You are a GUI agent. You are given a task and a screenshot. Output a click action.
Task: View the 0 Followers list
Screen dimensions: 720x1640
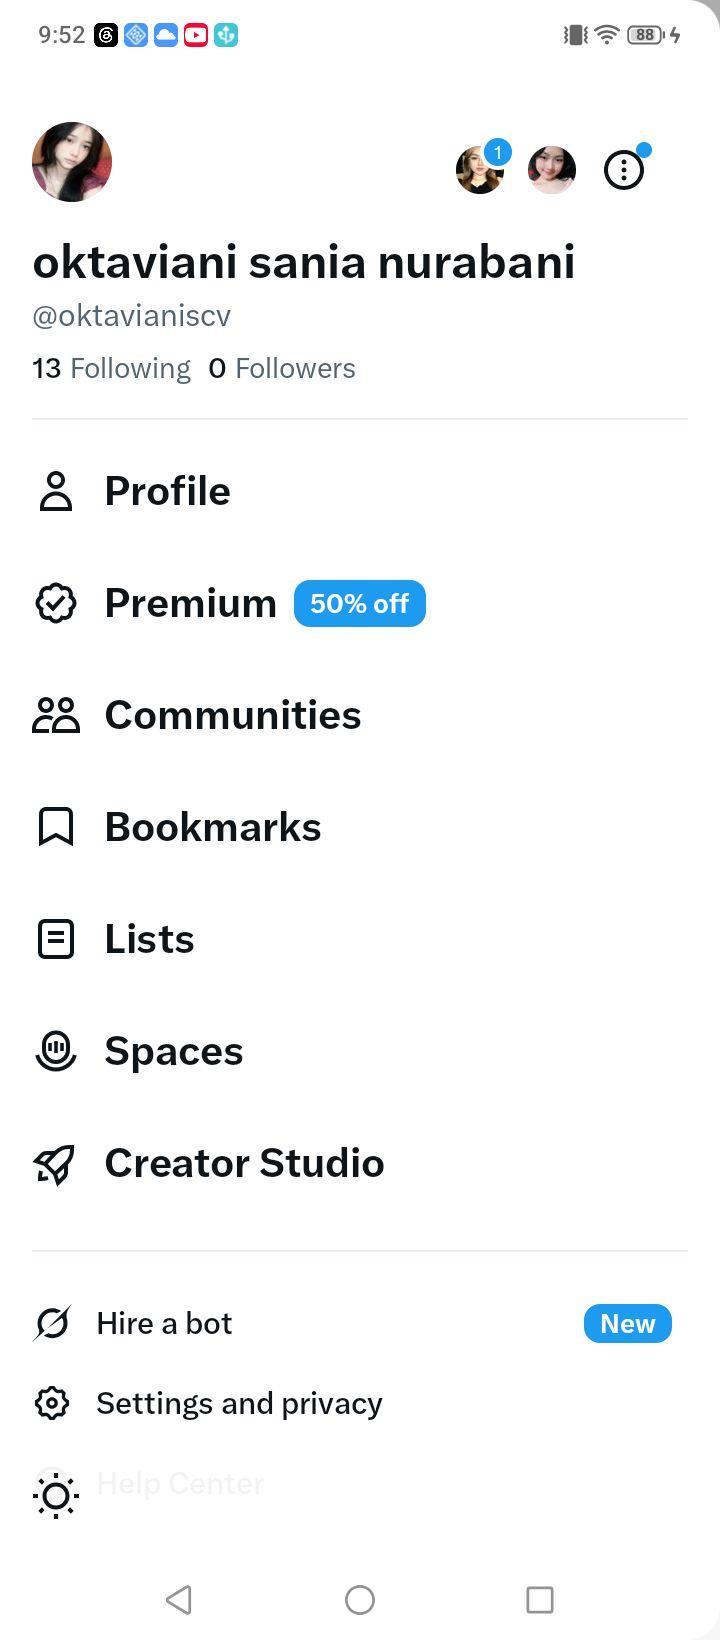[x=282, y=369]
